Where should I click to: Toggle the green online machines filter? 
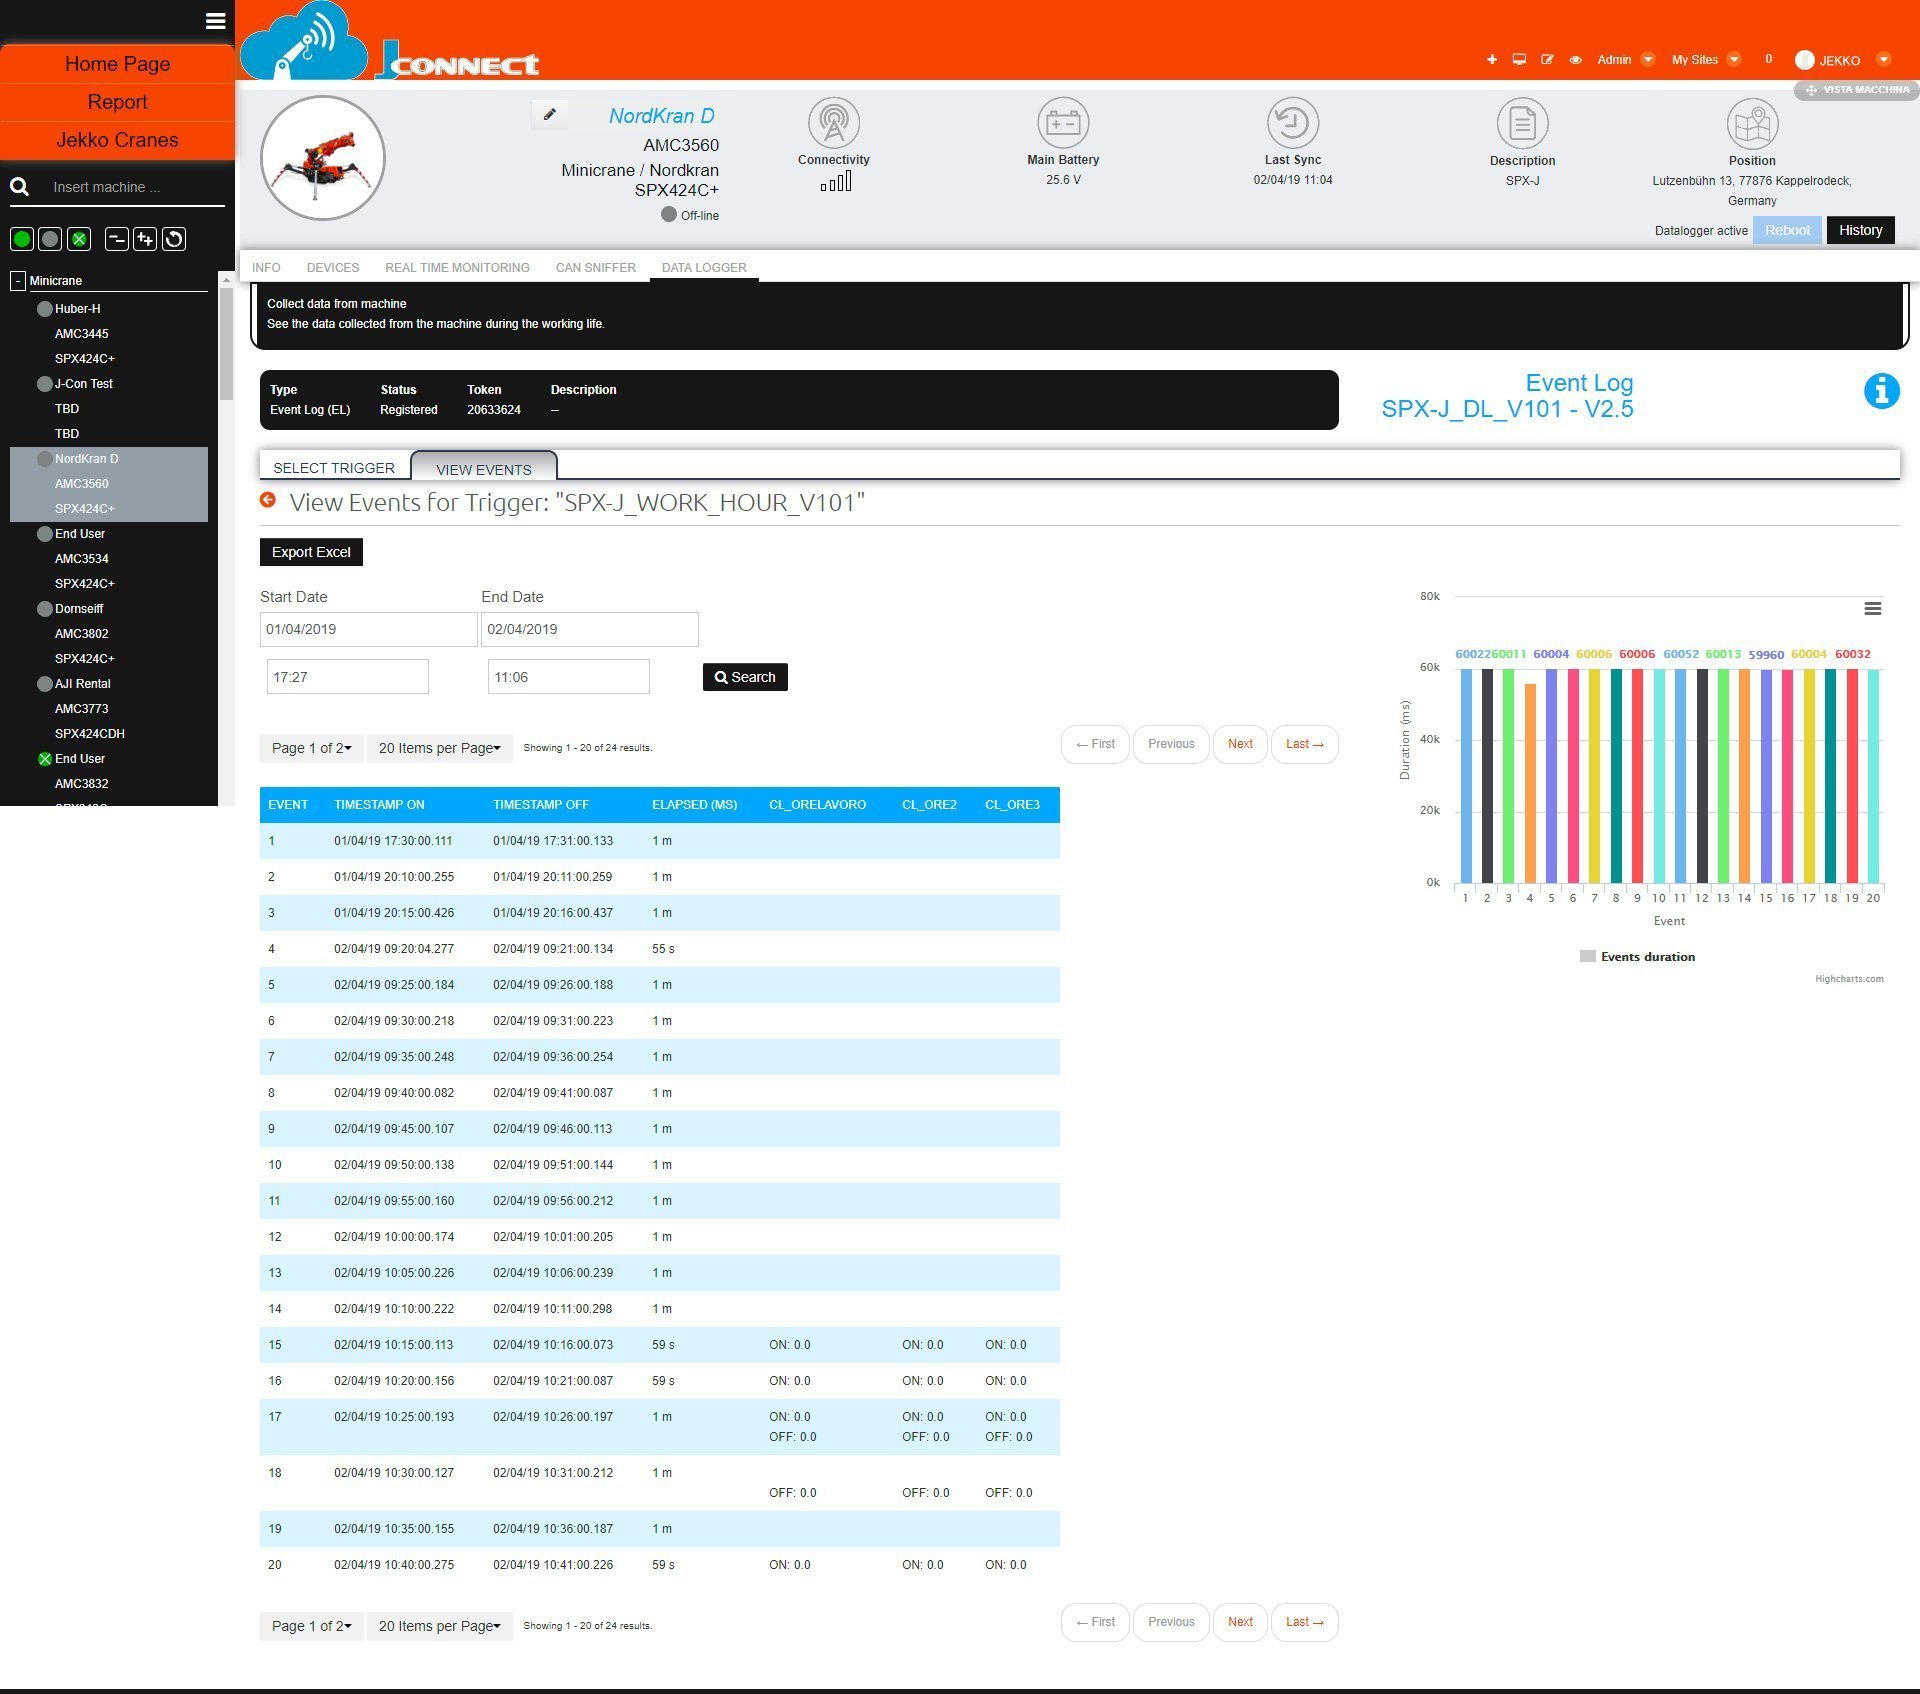tap(21, 239)
